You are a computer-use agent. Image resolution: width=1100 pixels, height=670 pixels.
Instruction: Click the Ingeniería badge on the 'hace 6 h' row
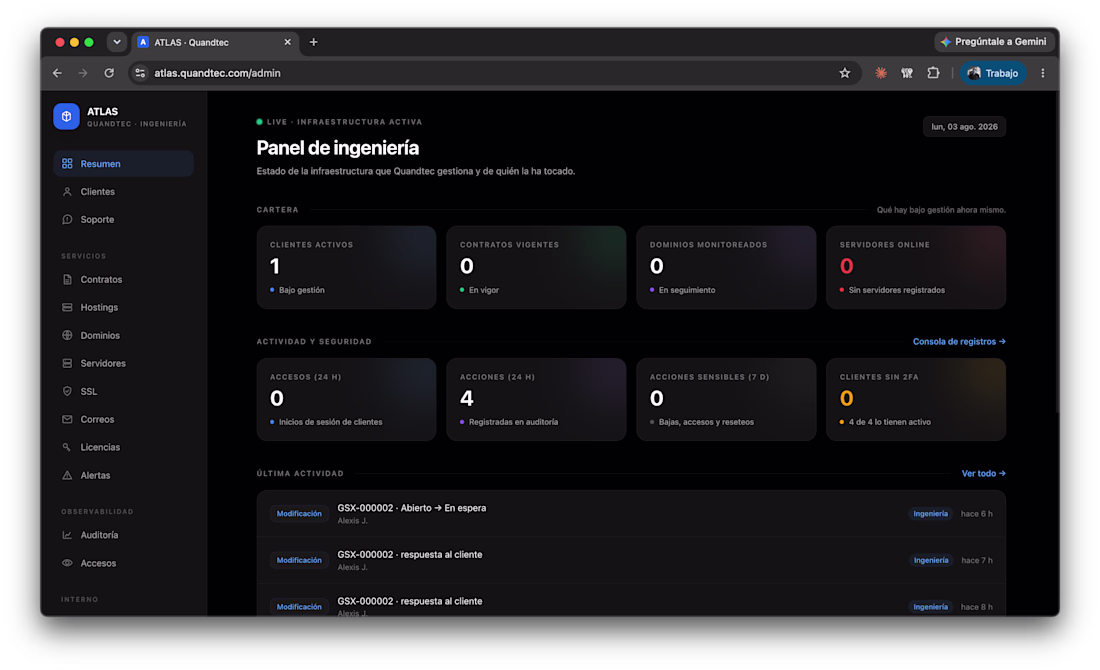click(930, 514)
